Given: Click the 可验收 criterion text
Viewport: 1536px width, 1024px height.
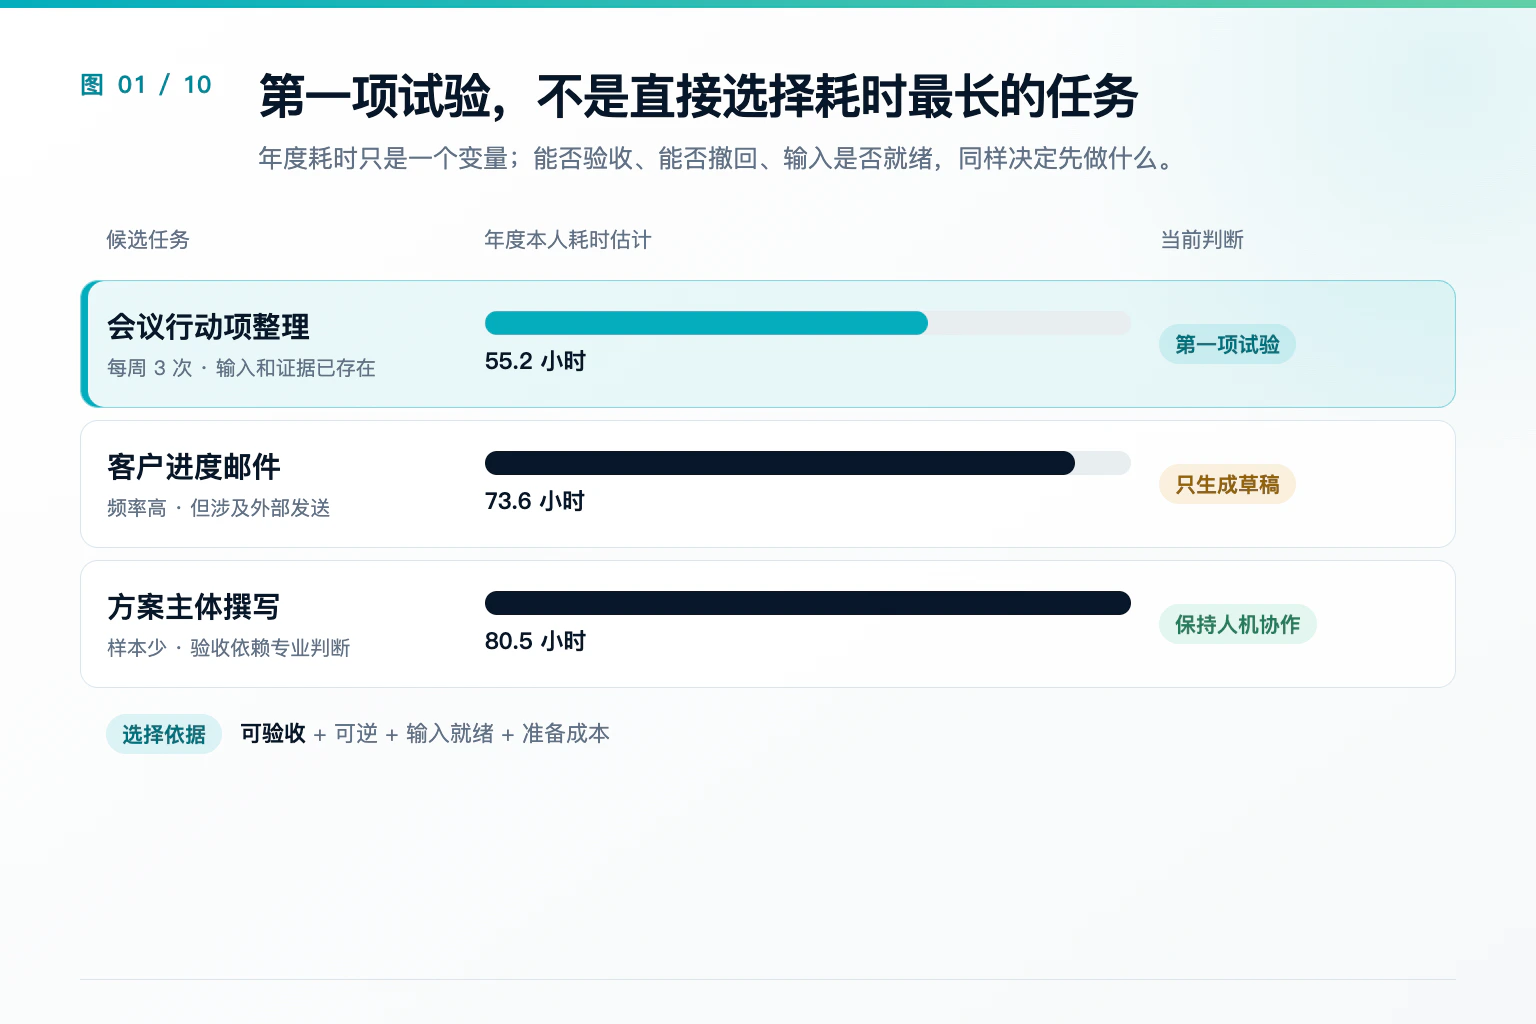Looking at the screenshot, I should pos(273,734).
